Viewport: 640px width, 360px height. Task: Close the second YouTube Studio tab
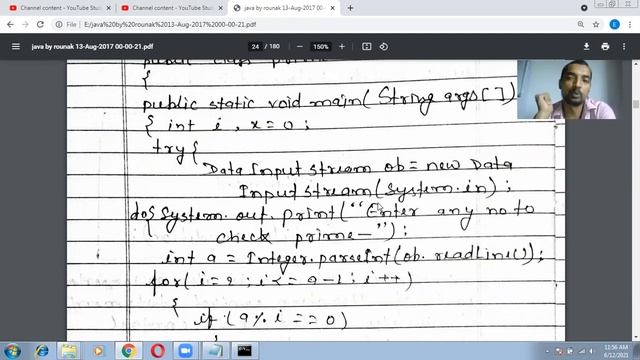[x=220, y=8]
